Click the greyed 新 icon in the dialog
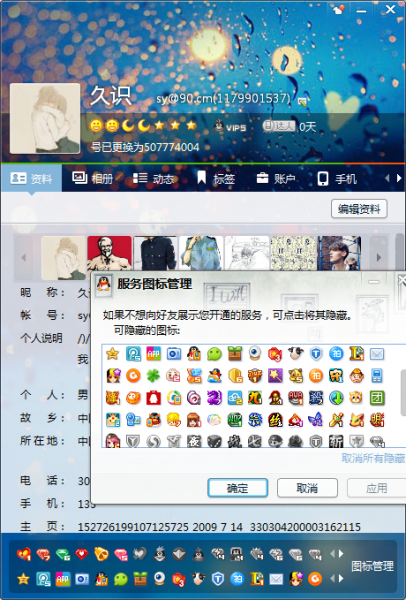 pyautogui.click(x=336, y=441)
